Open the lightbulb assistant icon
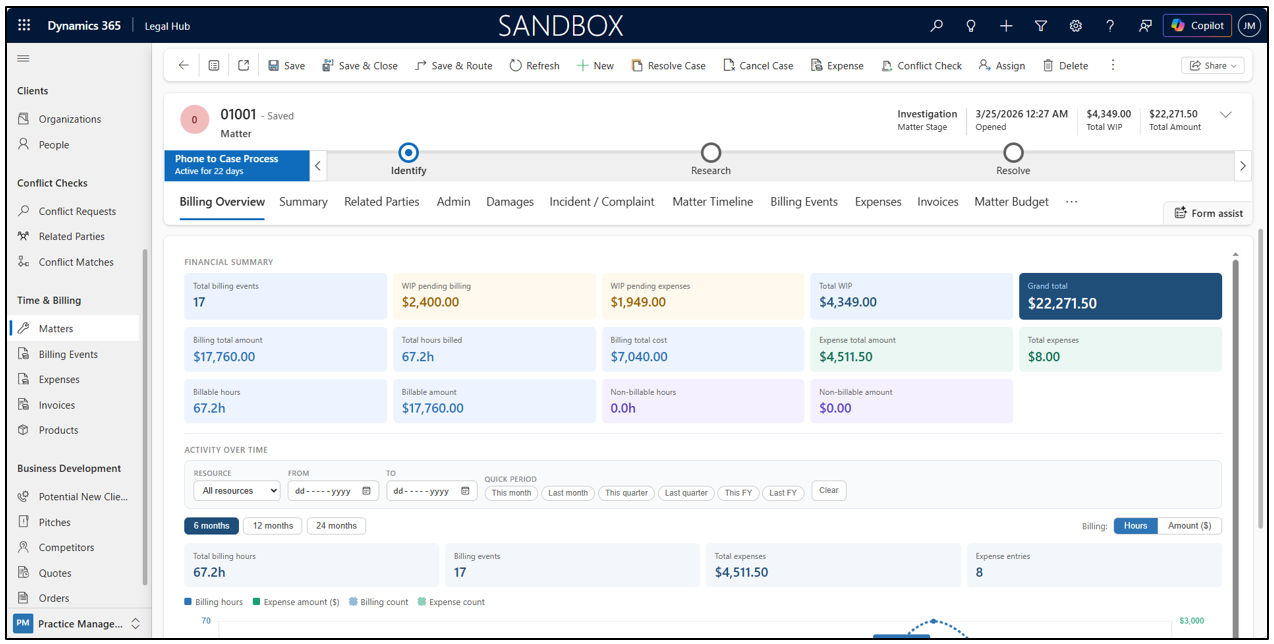This screenshot has width=1274, height=644. pyautogui.click(x=971, y=26)
